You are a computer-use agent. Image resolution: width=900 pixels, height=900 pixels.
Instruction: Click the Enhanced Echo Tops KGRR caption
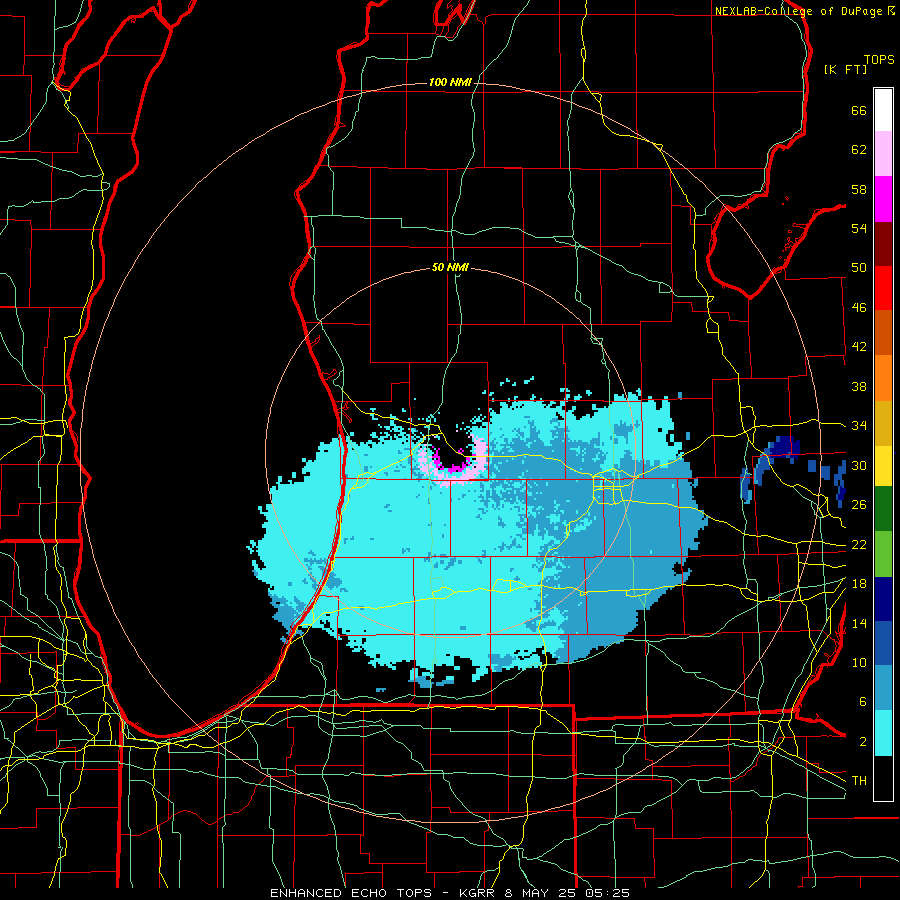(450, 893)
